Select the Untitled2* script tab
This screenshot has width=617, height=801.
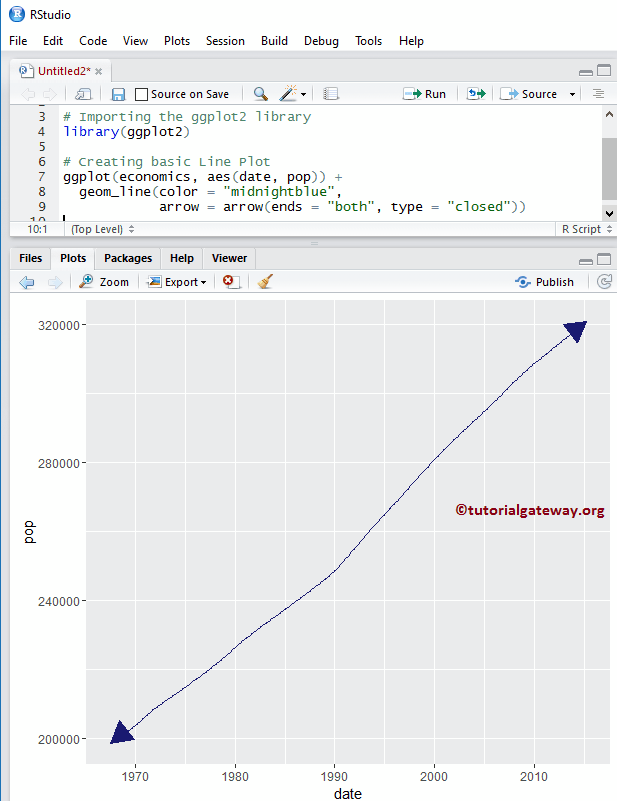64,71
